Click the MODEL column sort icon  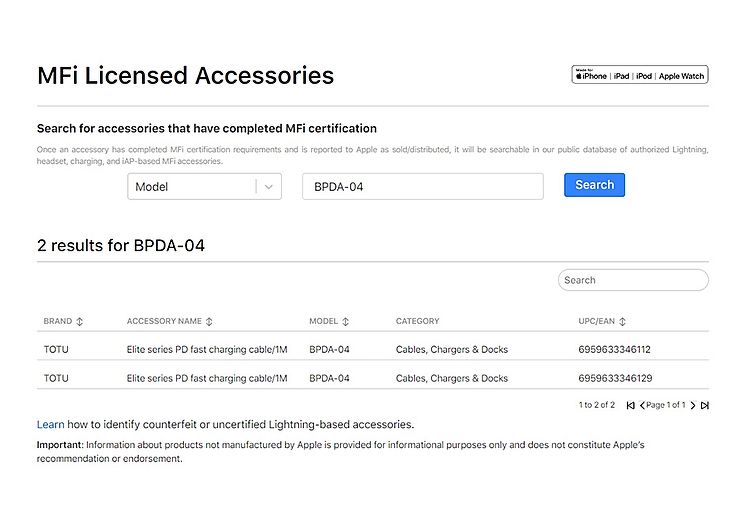(x=345, y=322)
